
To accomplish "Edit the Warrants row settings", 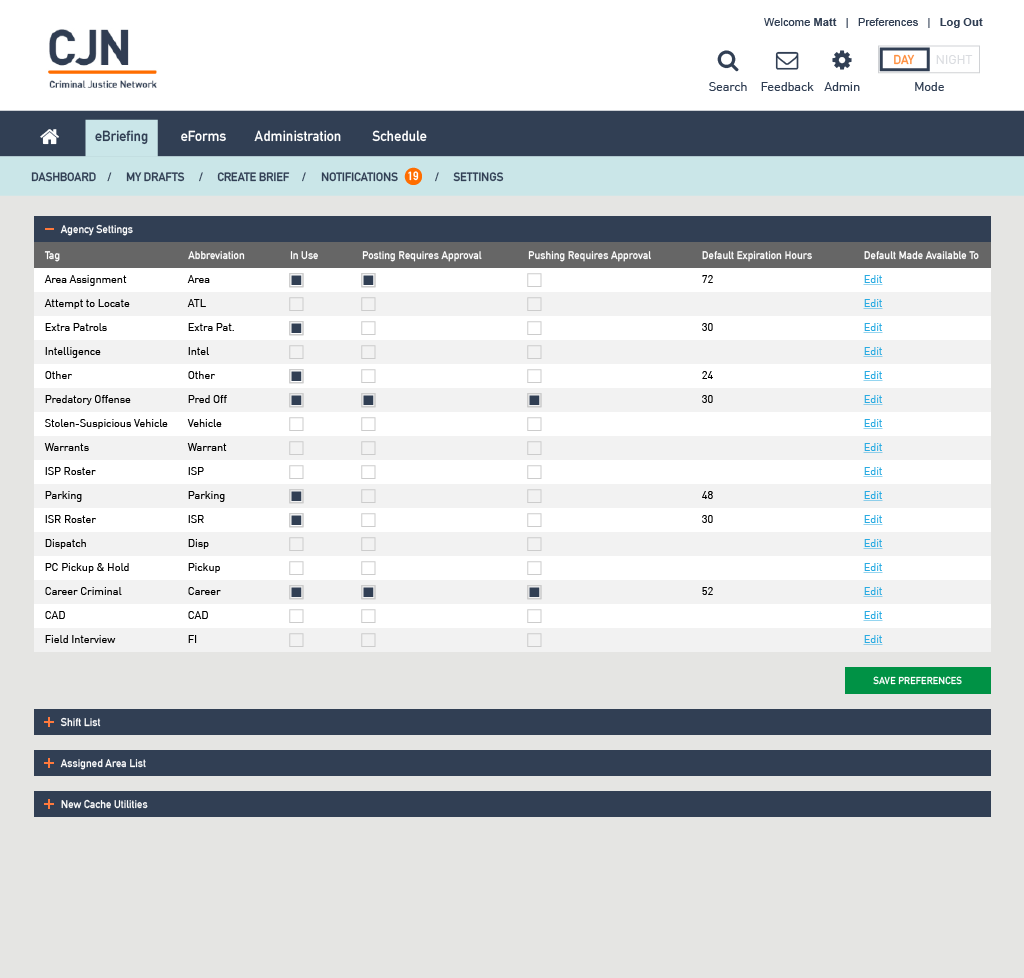I will 872,447.
